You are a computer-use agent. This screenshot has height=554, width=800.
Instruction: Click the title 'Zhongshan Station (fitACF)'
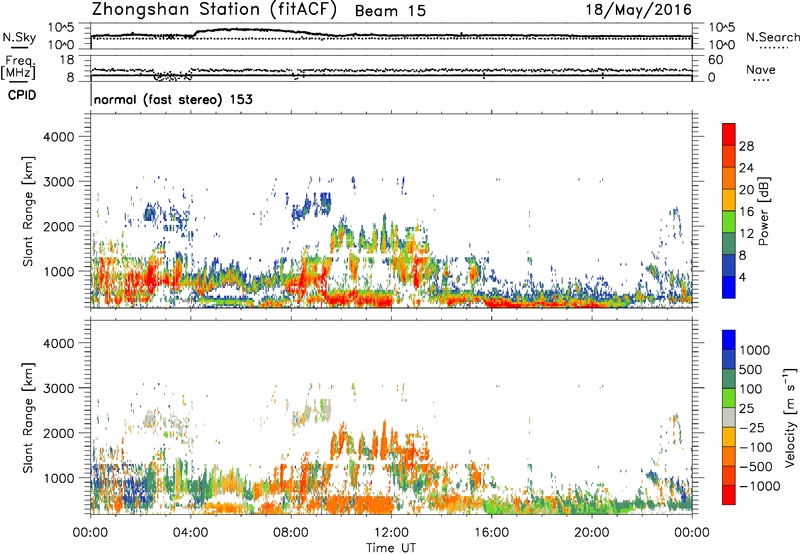click(214, 10)
